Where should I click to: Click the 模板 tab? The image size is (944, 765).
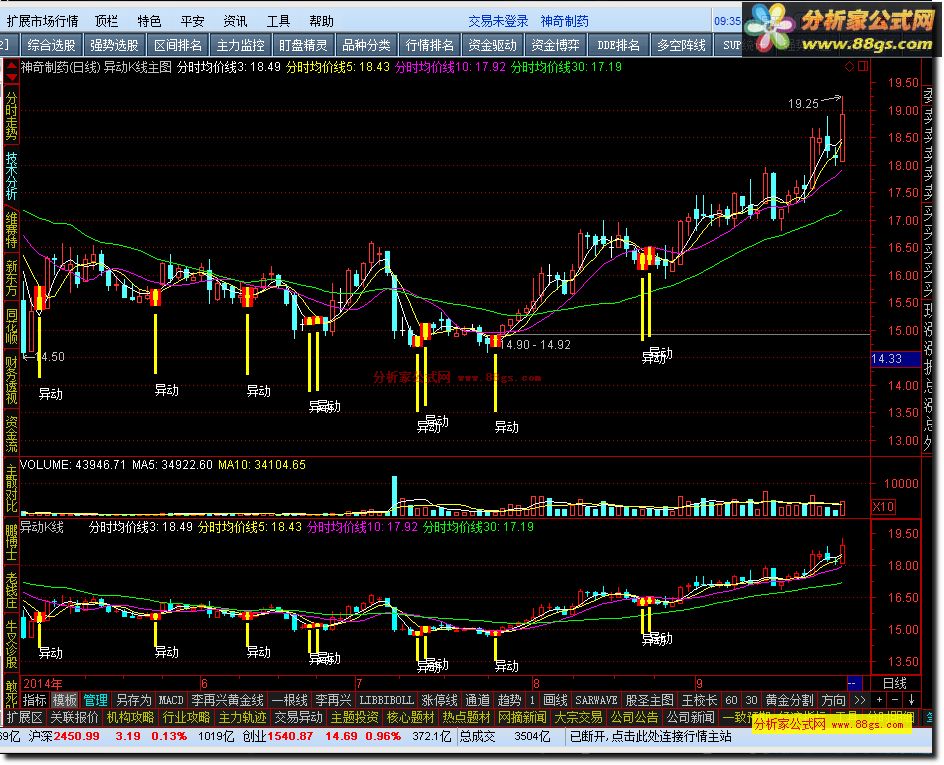tap(64, 700)
